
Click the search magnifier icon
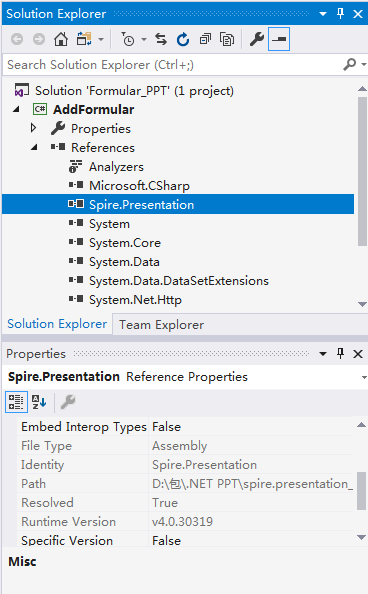350,65
